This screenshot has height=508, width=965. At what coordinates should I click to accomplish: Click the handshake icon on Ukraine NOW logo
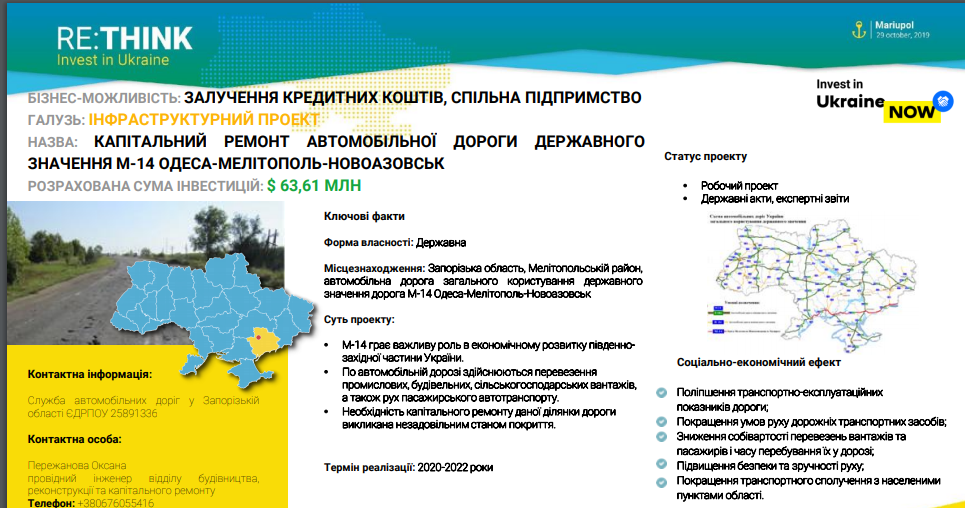pos(943,100)
